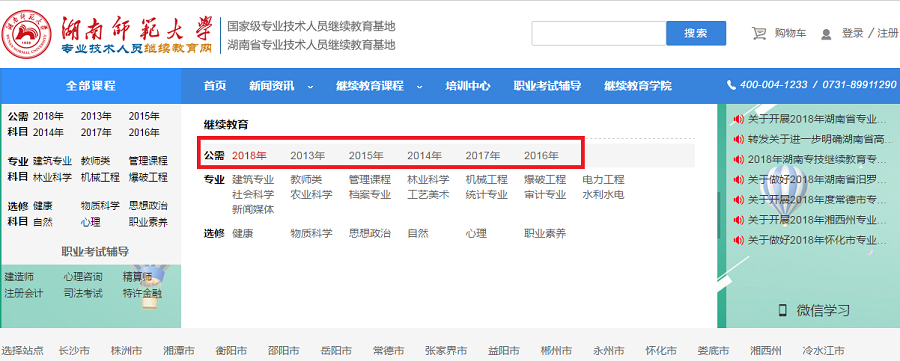Open 水利水电 in the 专业 list

pos(603,195)
